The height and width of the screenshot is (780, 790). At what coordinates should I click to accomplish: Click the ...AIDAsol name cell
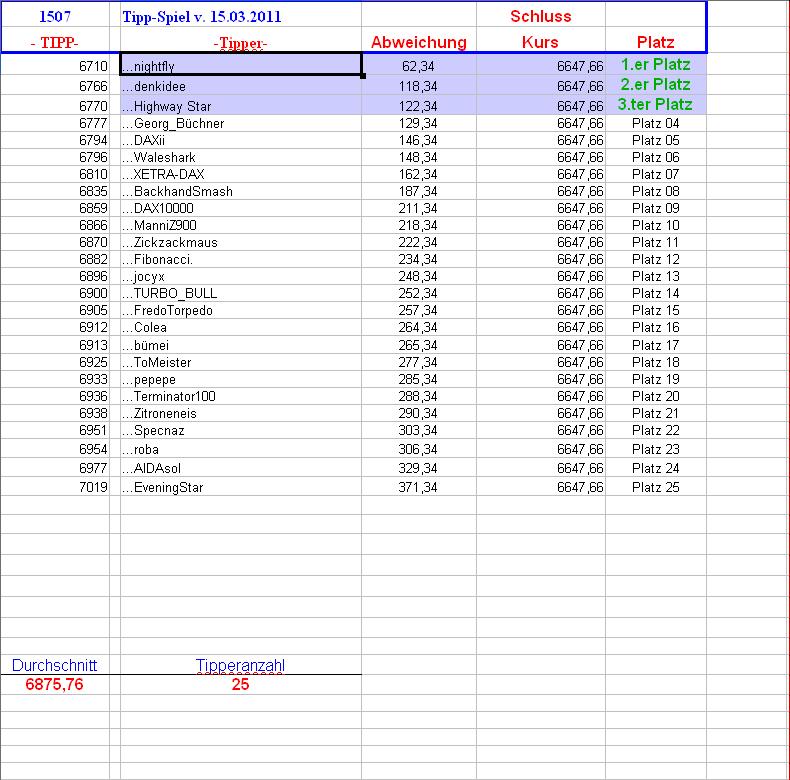pos(241,468)
